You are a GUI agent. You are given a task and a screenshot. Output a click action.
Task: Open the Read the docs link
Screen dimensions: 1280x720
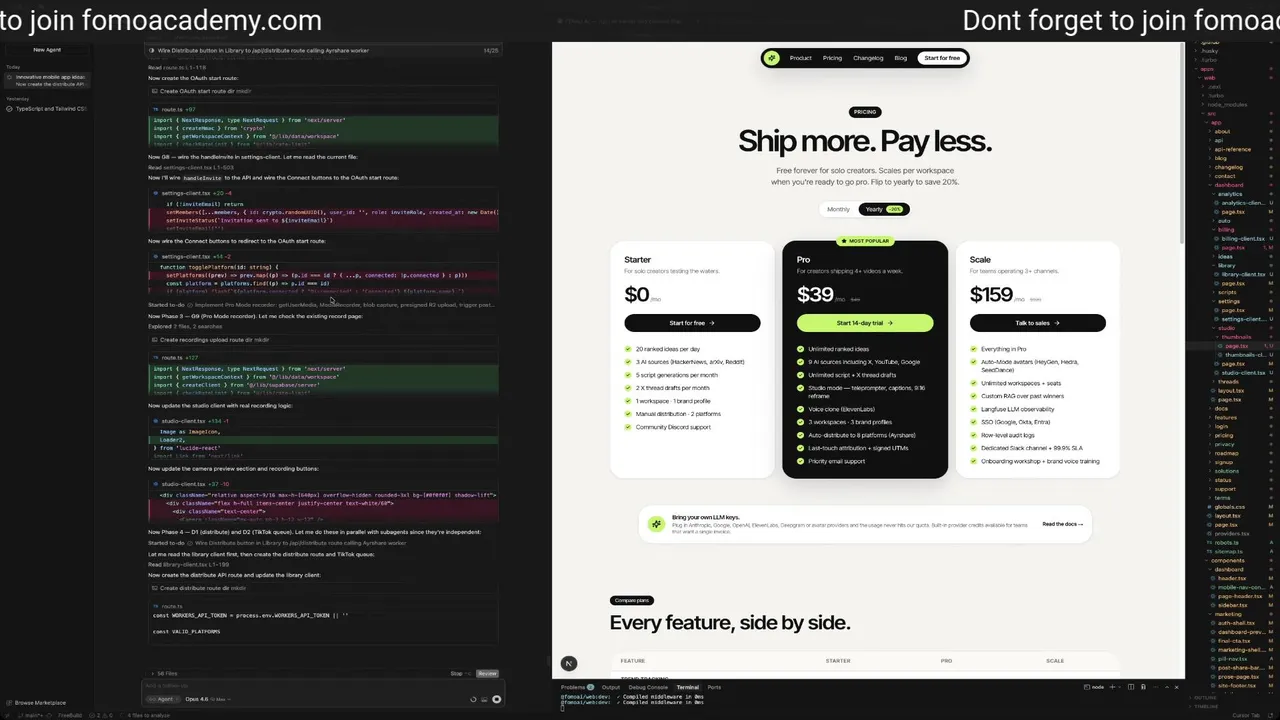click(1062, 524)
